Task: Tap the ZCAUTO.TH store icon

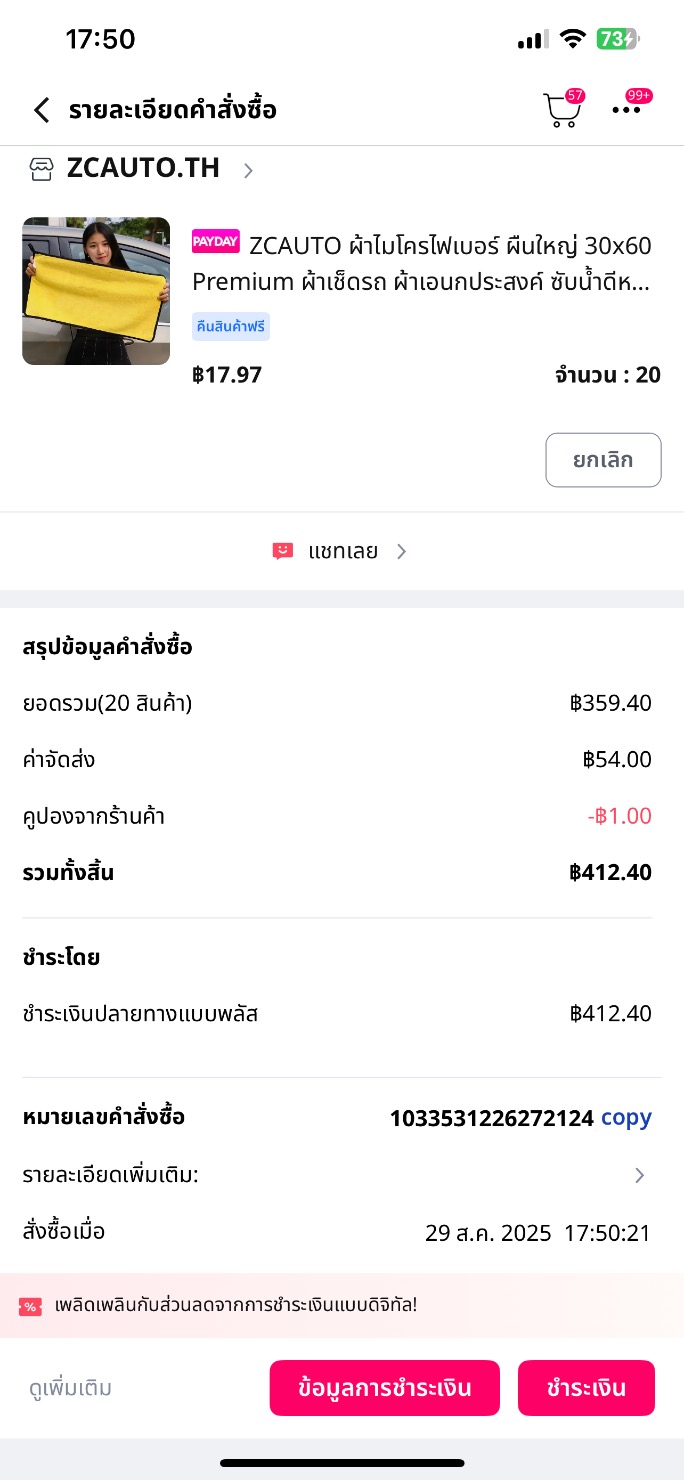Action: (41, 169)
